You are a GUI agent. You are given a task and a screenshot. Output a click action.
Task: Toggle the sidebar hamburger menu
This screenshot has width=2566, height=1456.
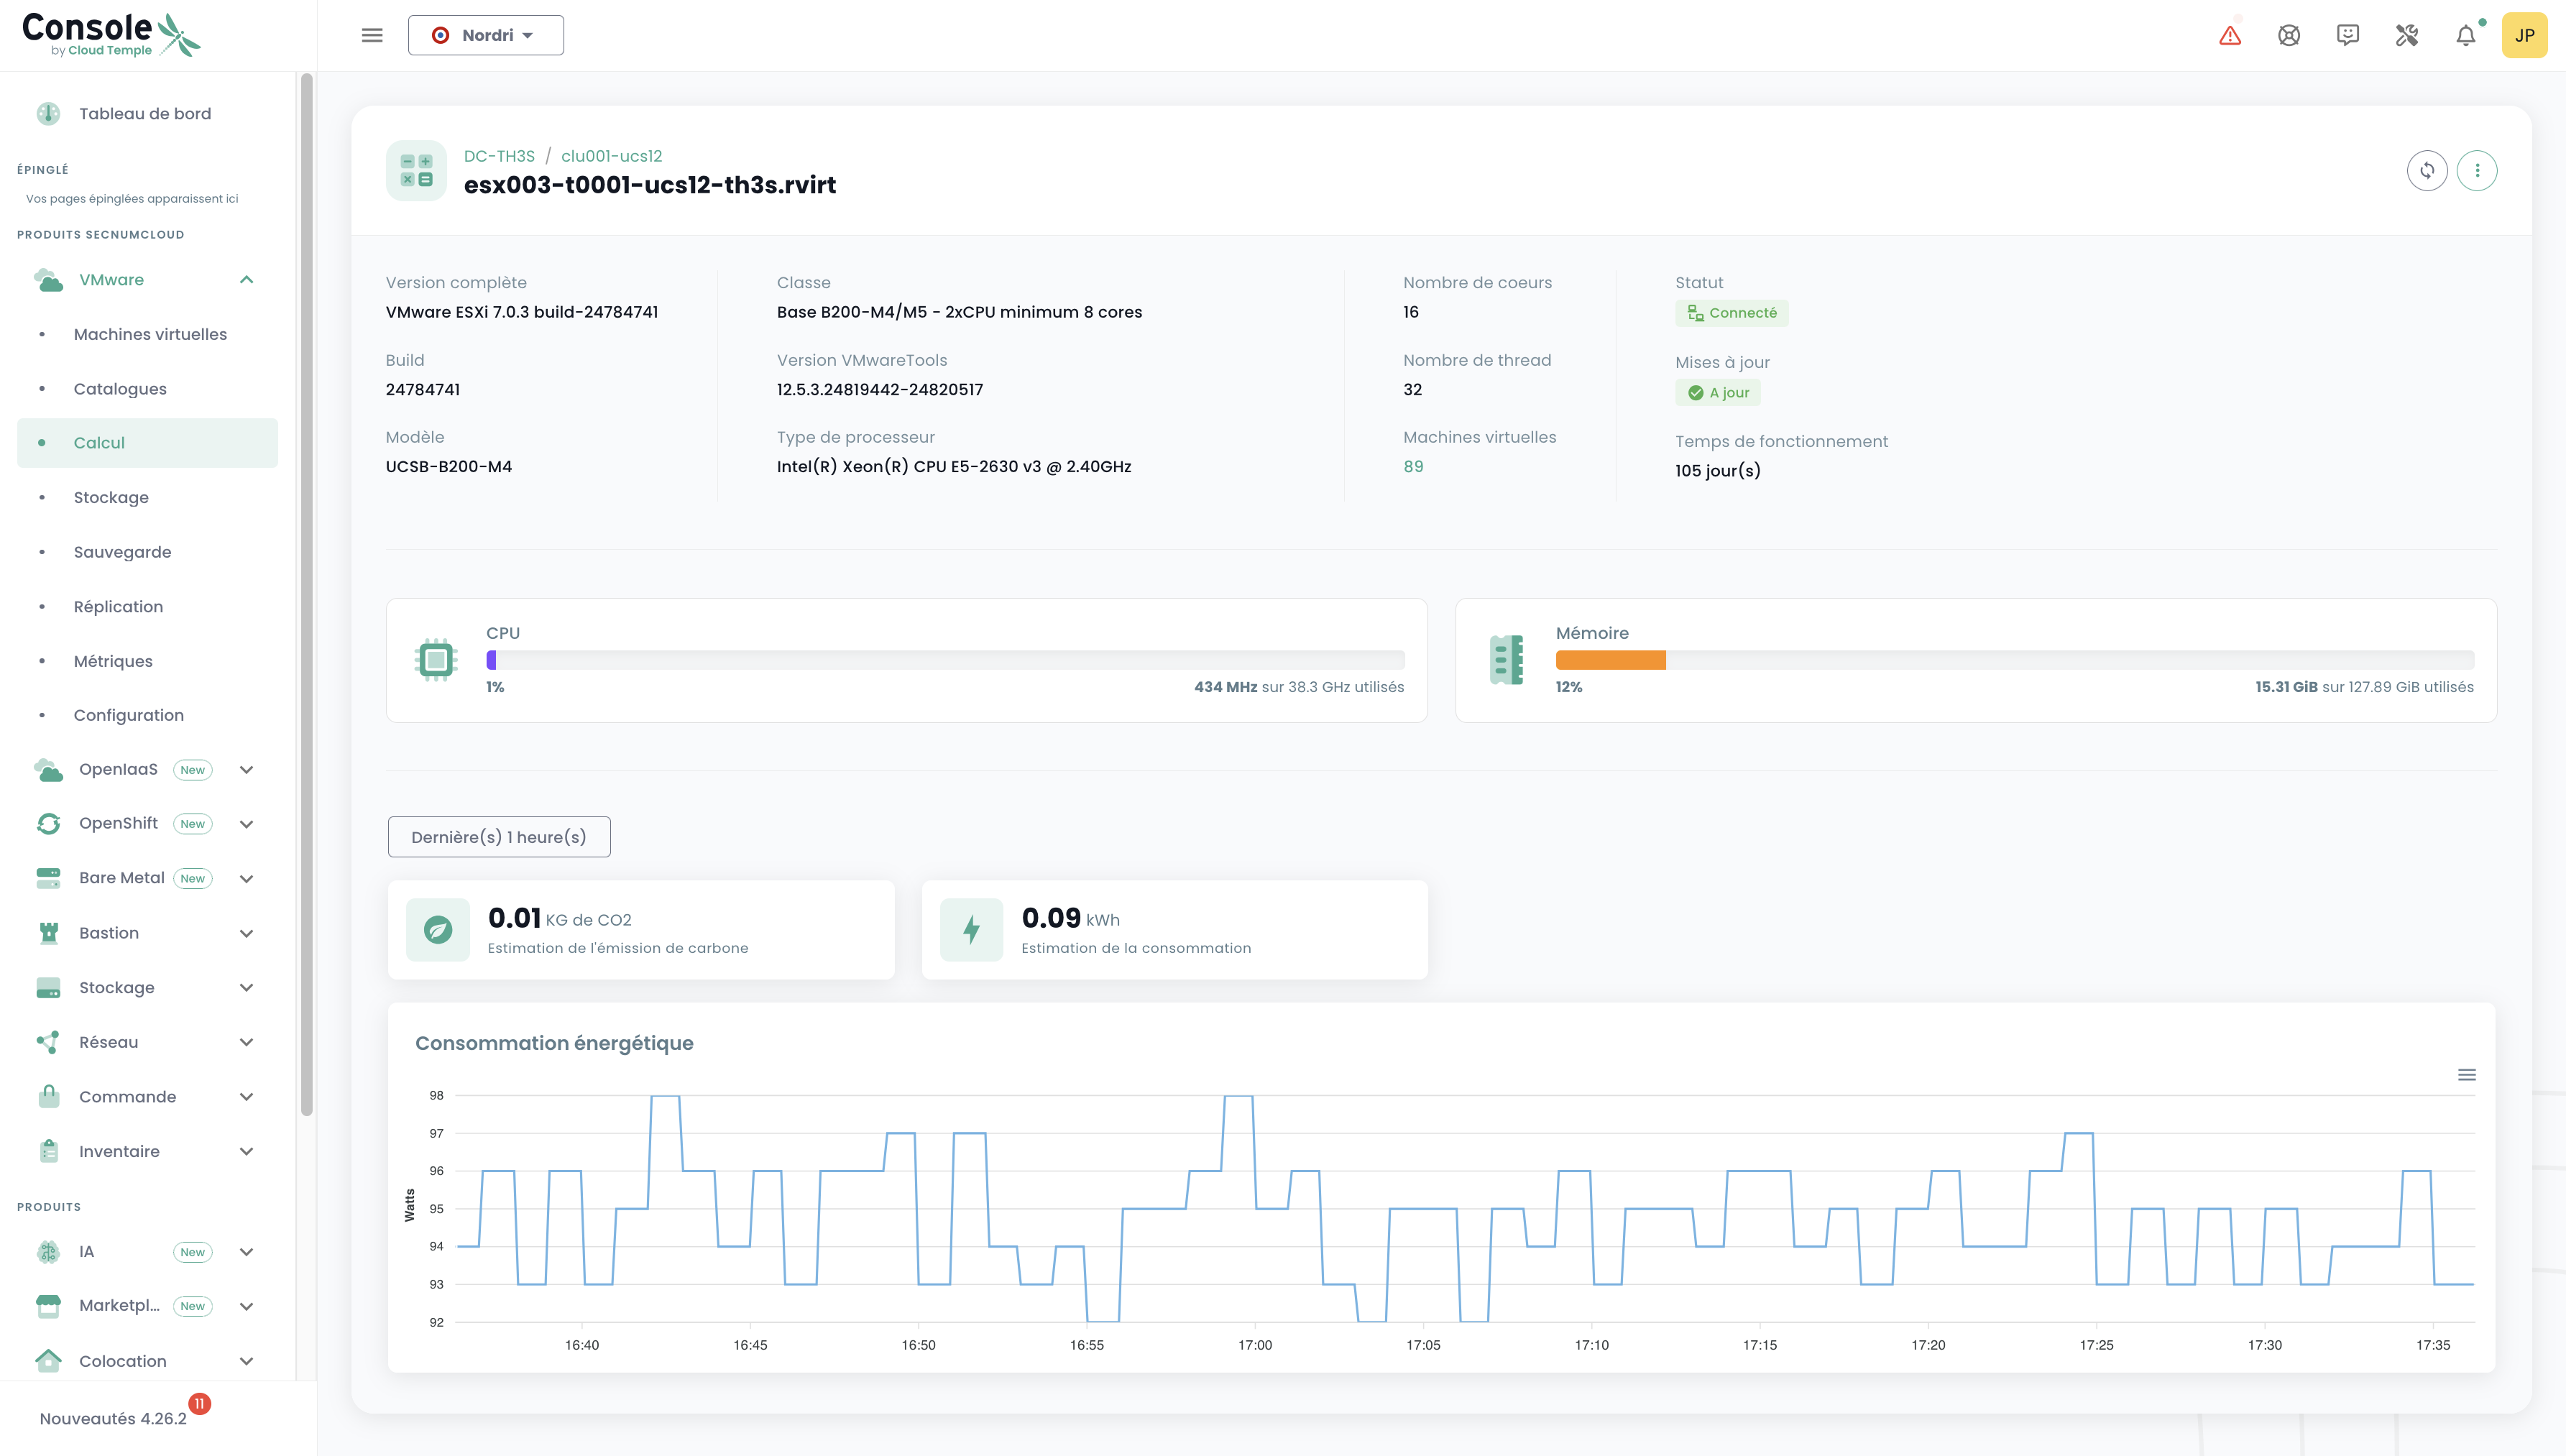372,36
